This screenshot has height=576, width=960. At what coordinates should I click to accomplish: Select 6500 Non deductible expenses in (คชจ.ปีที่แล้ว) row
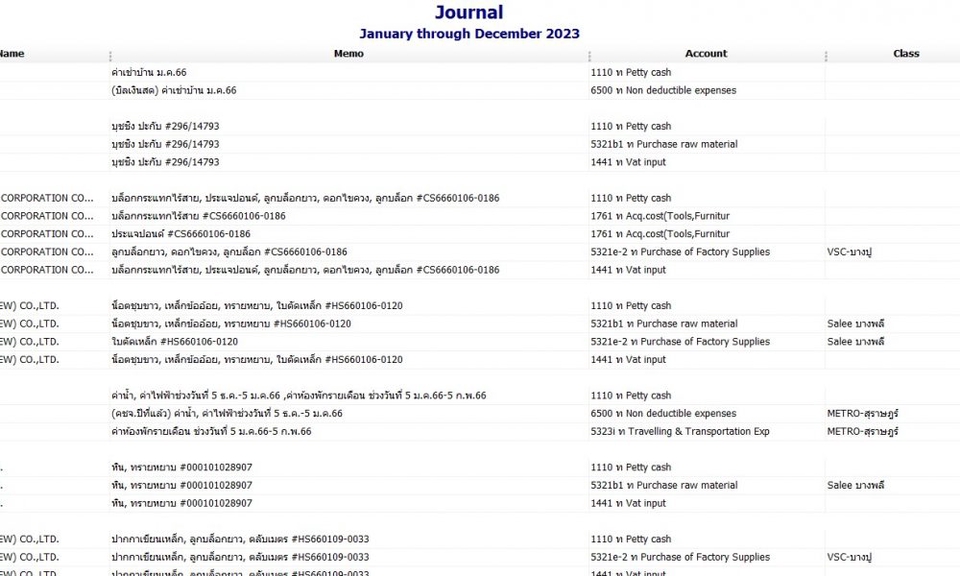click(x=663, y=414)
